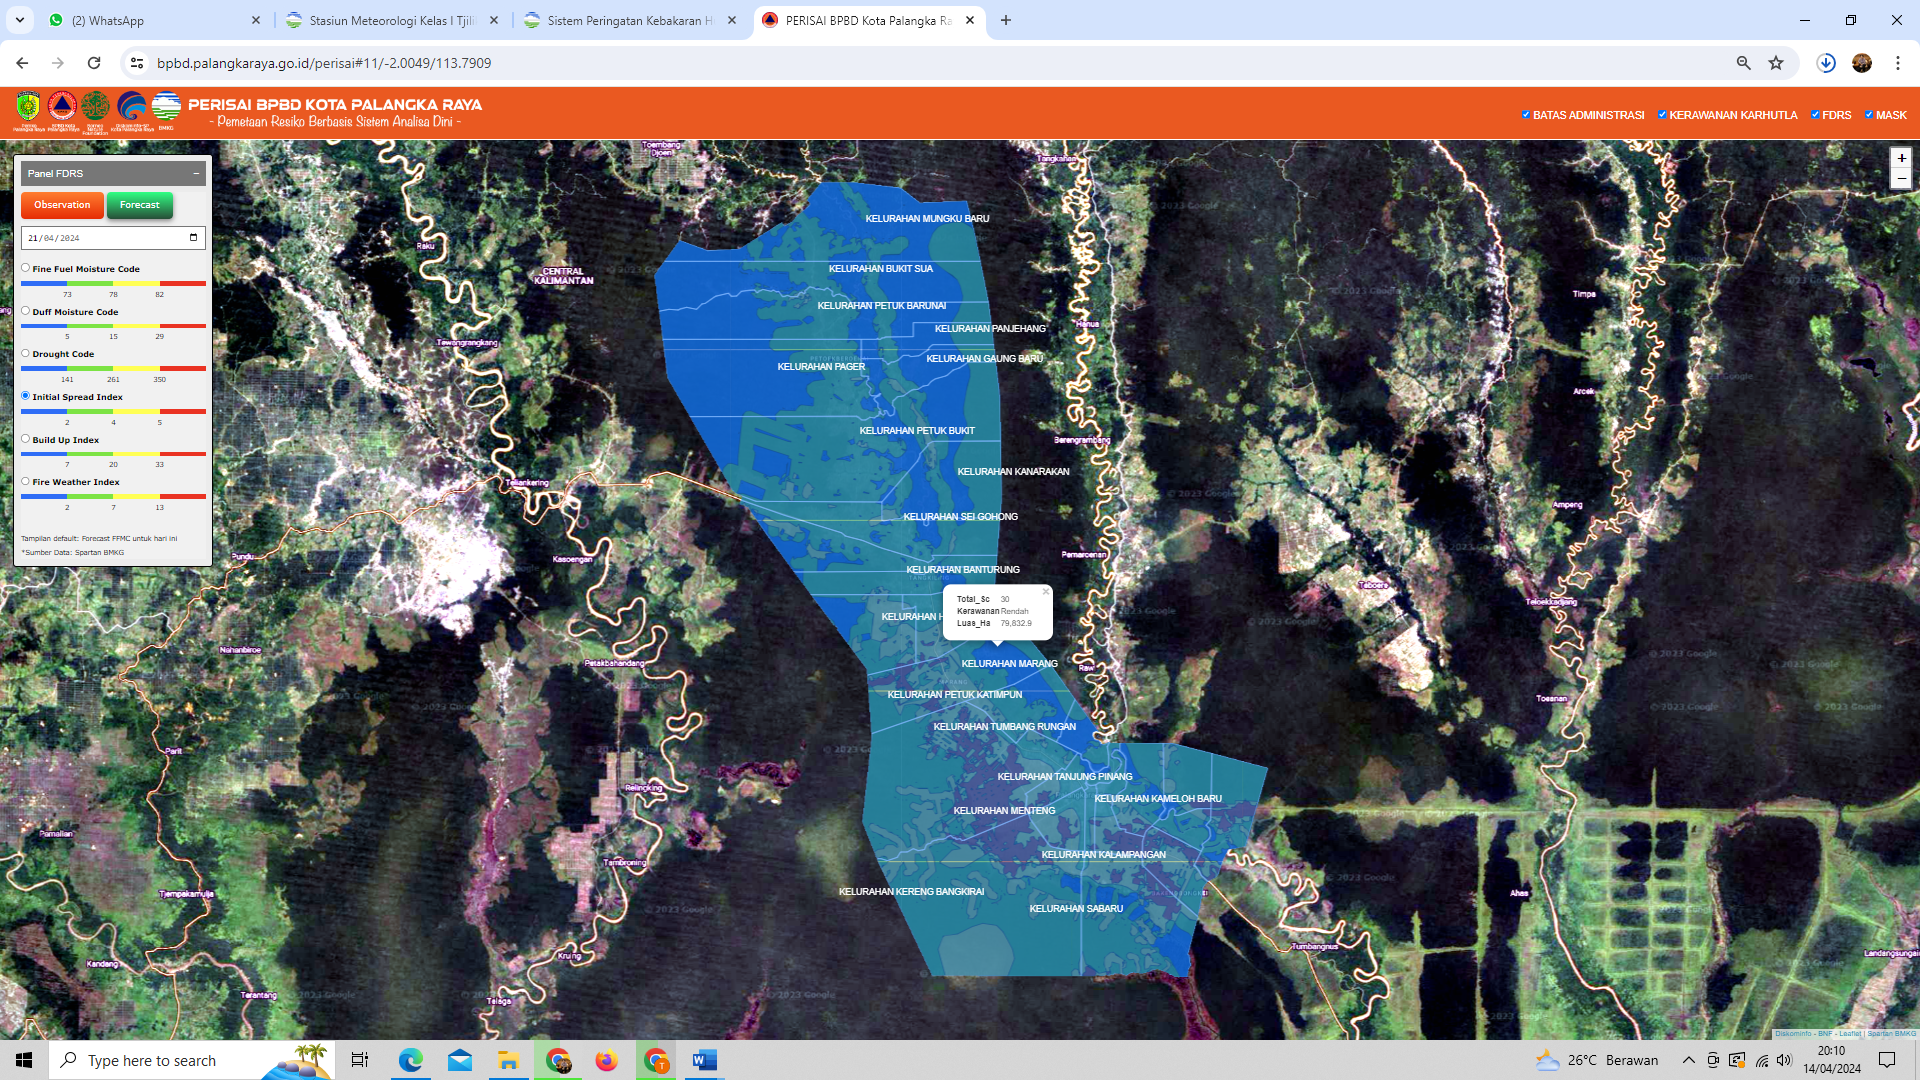Image resolution: width=1920 pixels, height=1080 pixels.
Task: Go back to the previous page
Action: coord(22,63)
